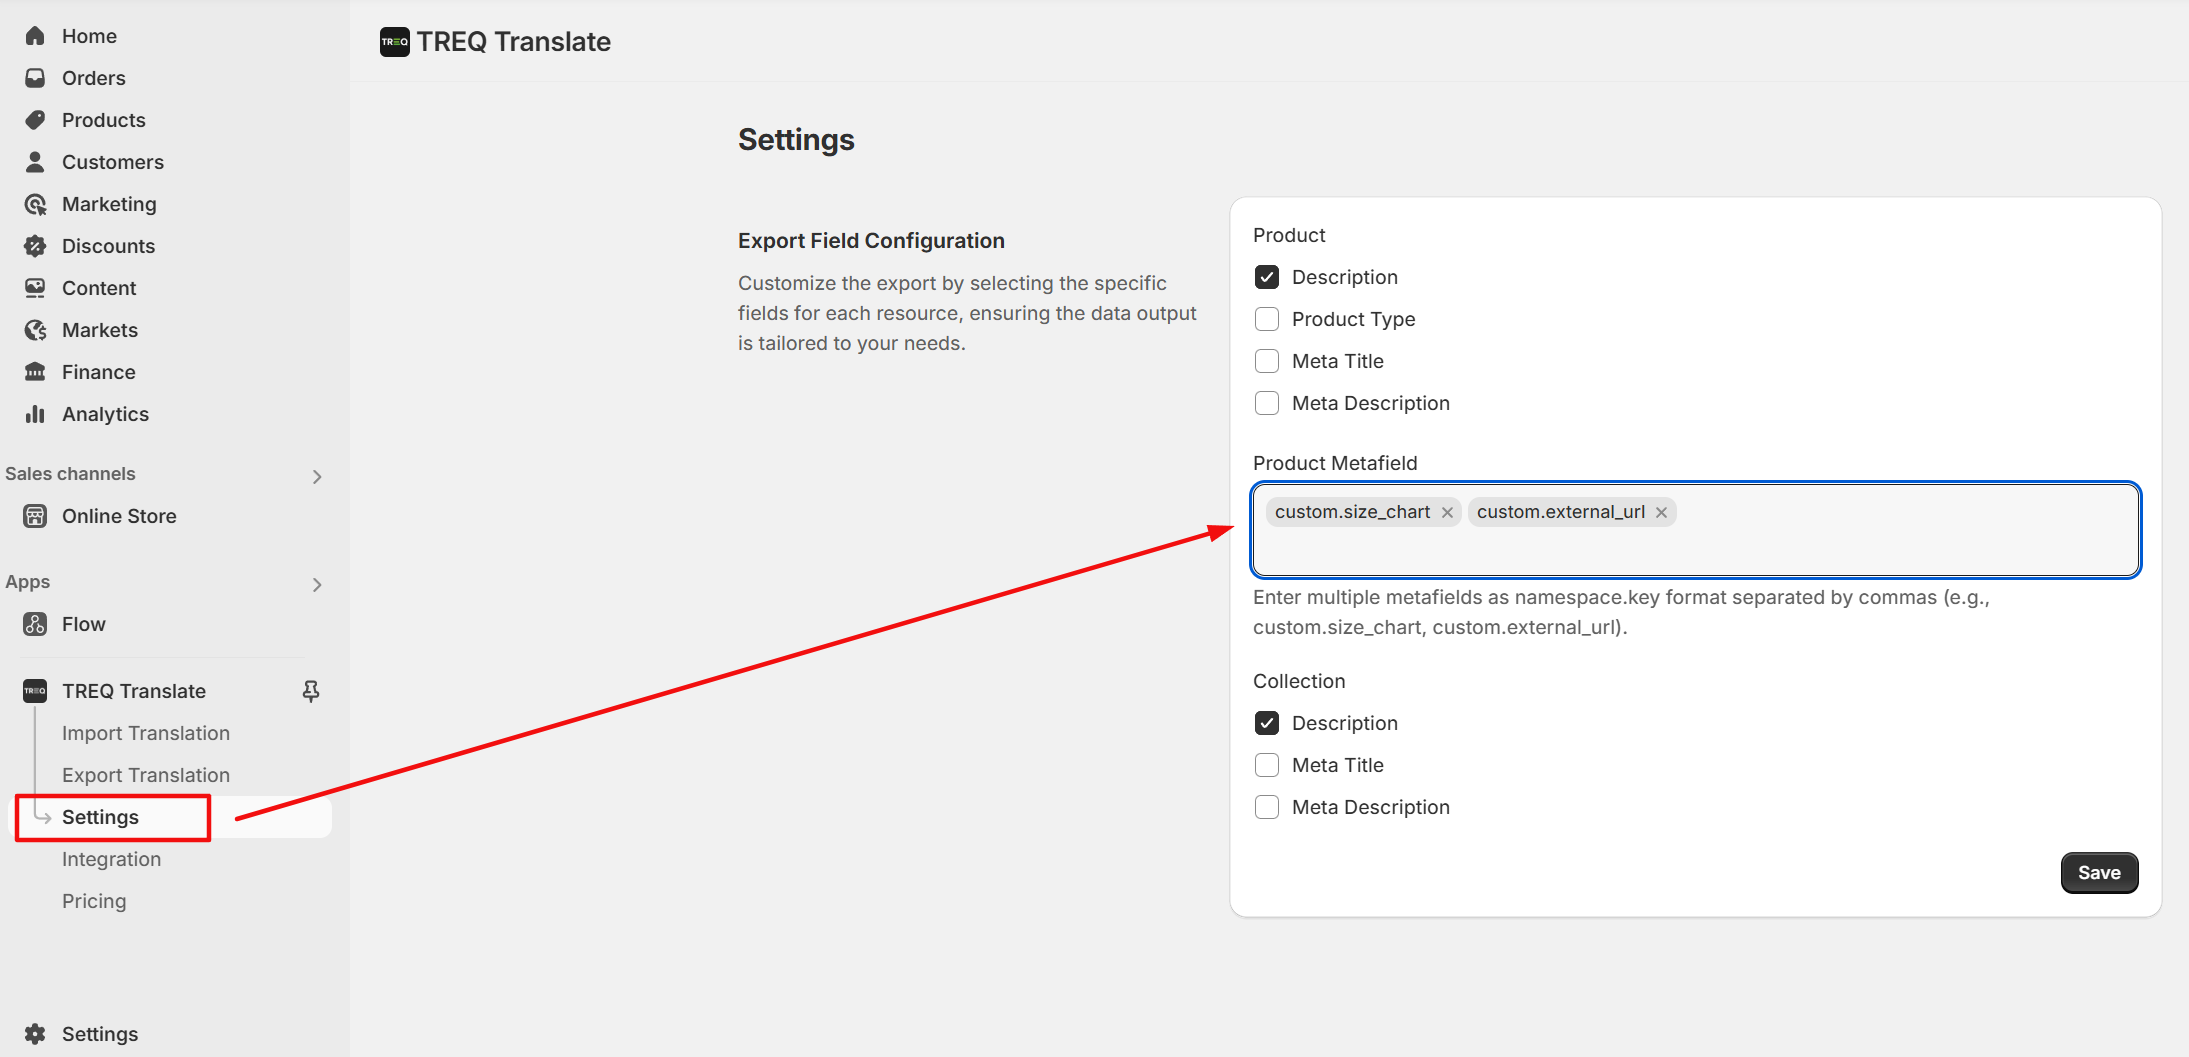The image size is (2189, 1057).
Task: Open Orders label in sidebar
Action: tap(94, 78)
